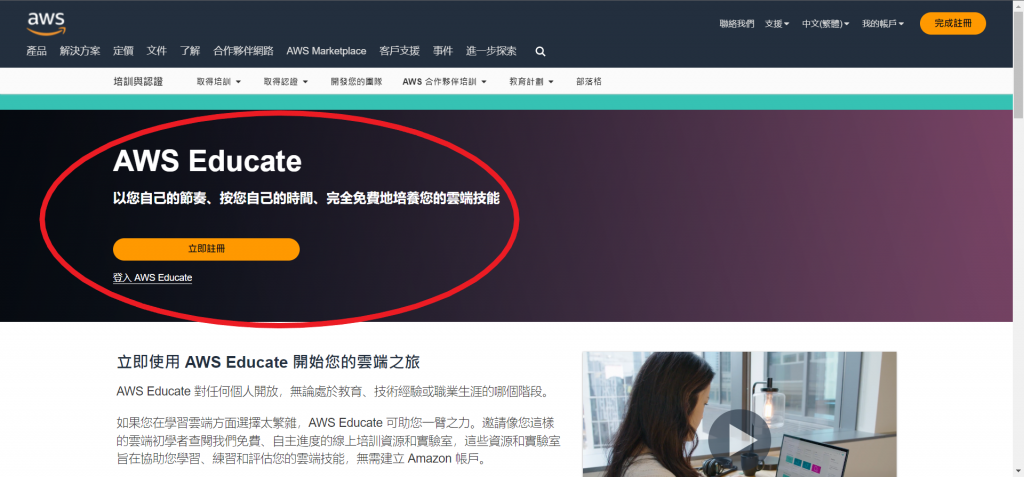Image resolution: width=1024 pixels, height=477 pixels.
Task: Open AWS Marketplace in the top nav
Action: 327,51
